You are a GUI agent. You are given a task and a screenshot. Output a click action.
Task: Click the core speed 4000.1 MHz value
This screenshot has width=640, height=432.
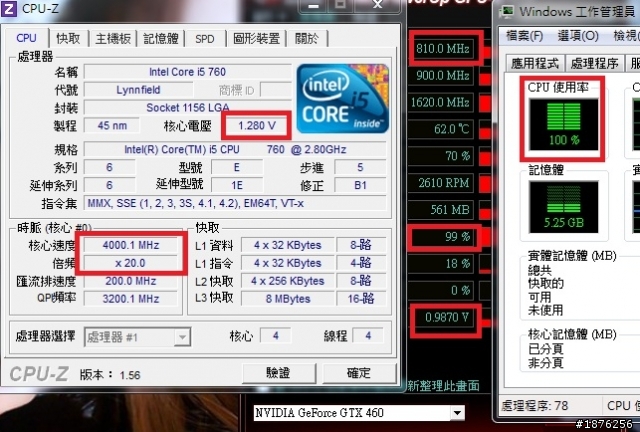click(x=131, y=245)
